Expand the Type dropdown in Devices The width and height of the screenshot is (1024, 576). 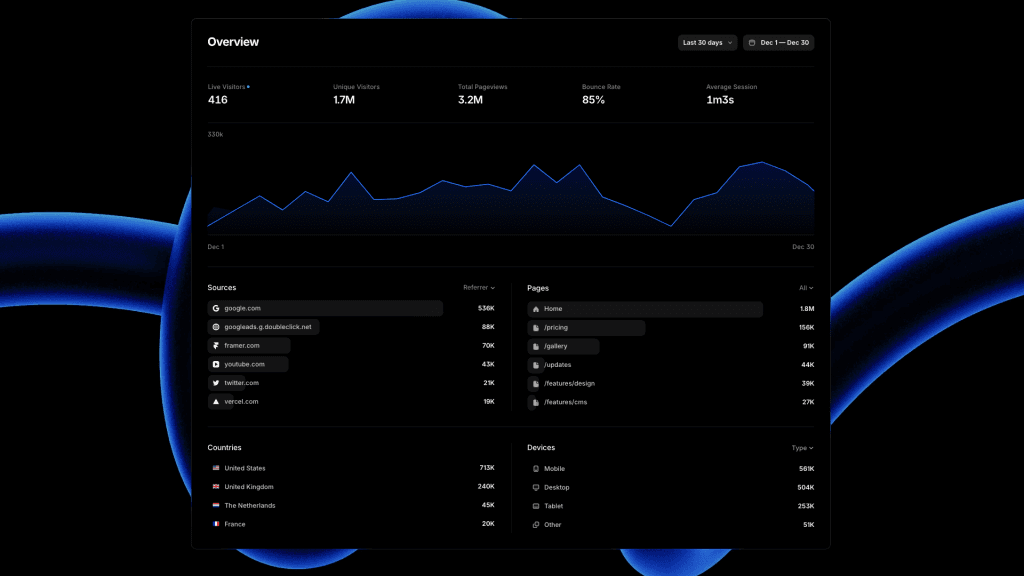pos(803,448)
